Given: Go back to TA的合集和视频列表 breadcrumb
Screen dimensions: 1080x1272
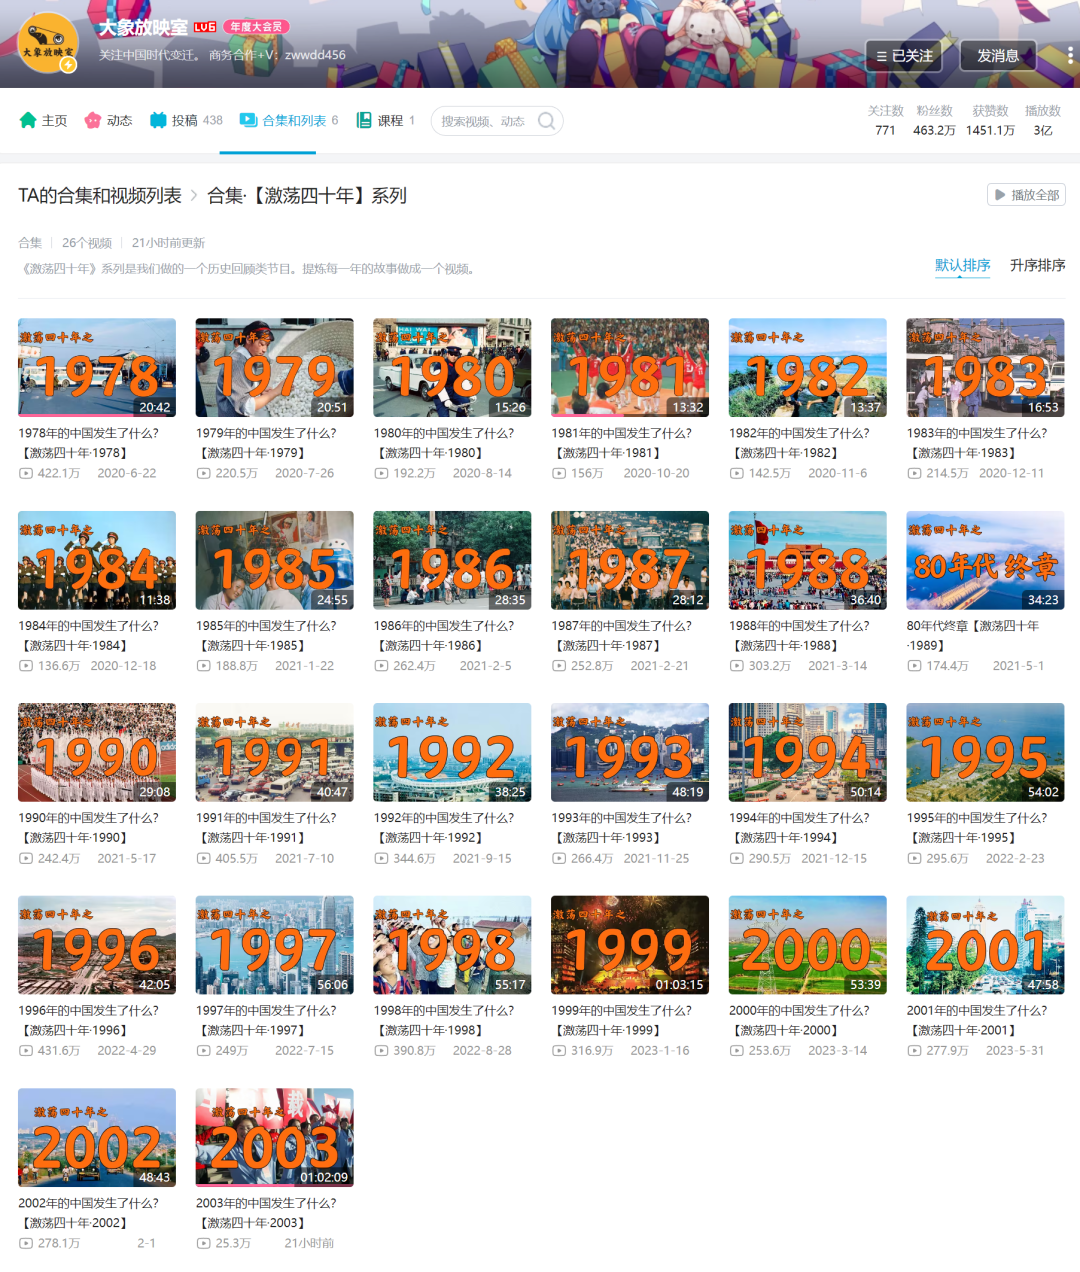Looking at the screenshot, I should (x=100, y=196).
